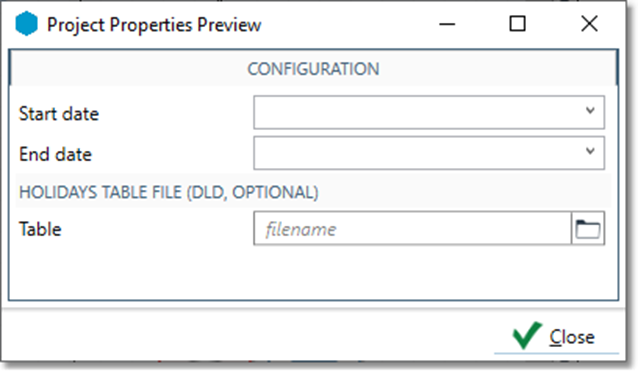The height and width of the screenshot is (373, 638).
Task: Browse for holidays table using folder icon
Action: 588,229
